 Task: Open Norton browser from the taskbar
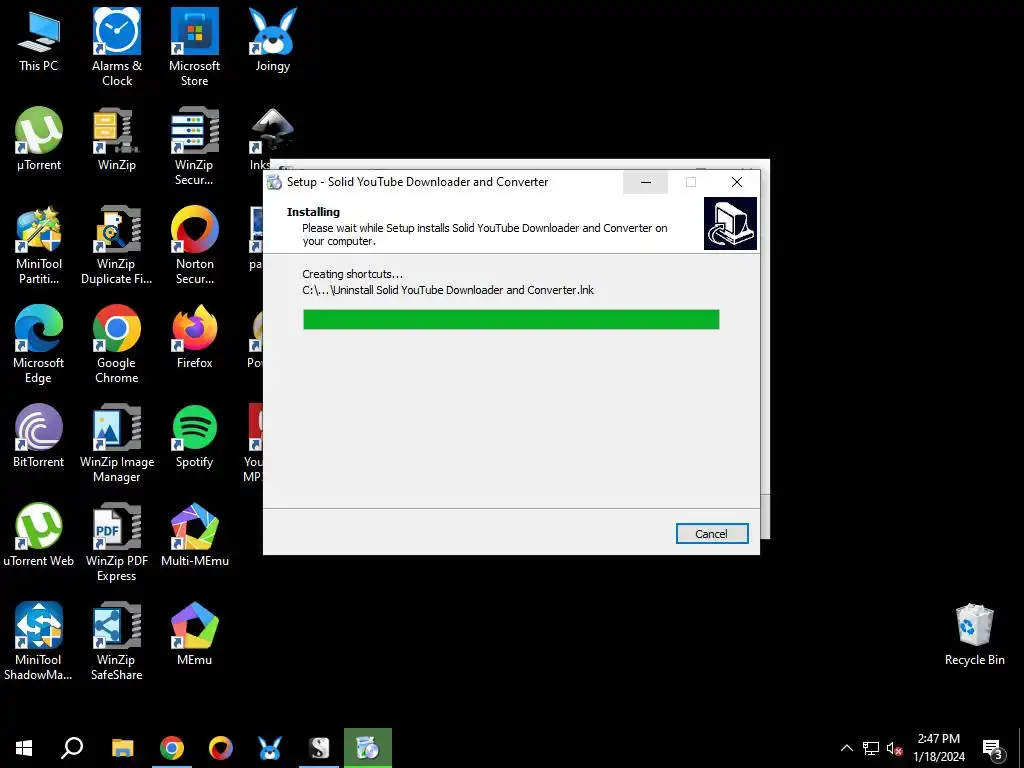(x=221, y=748)
